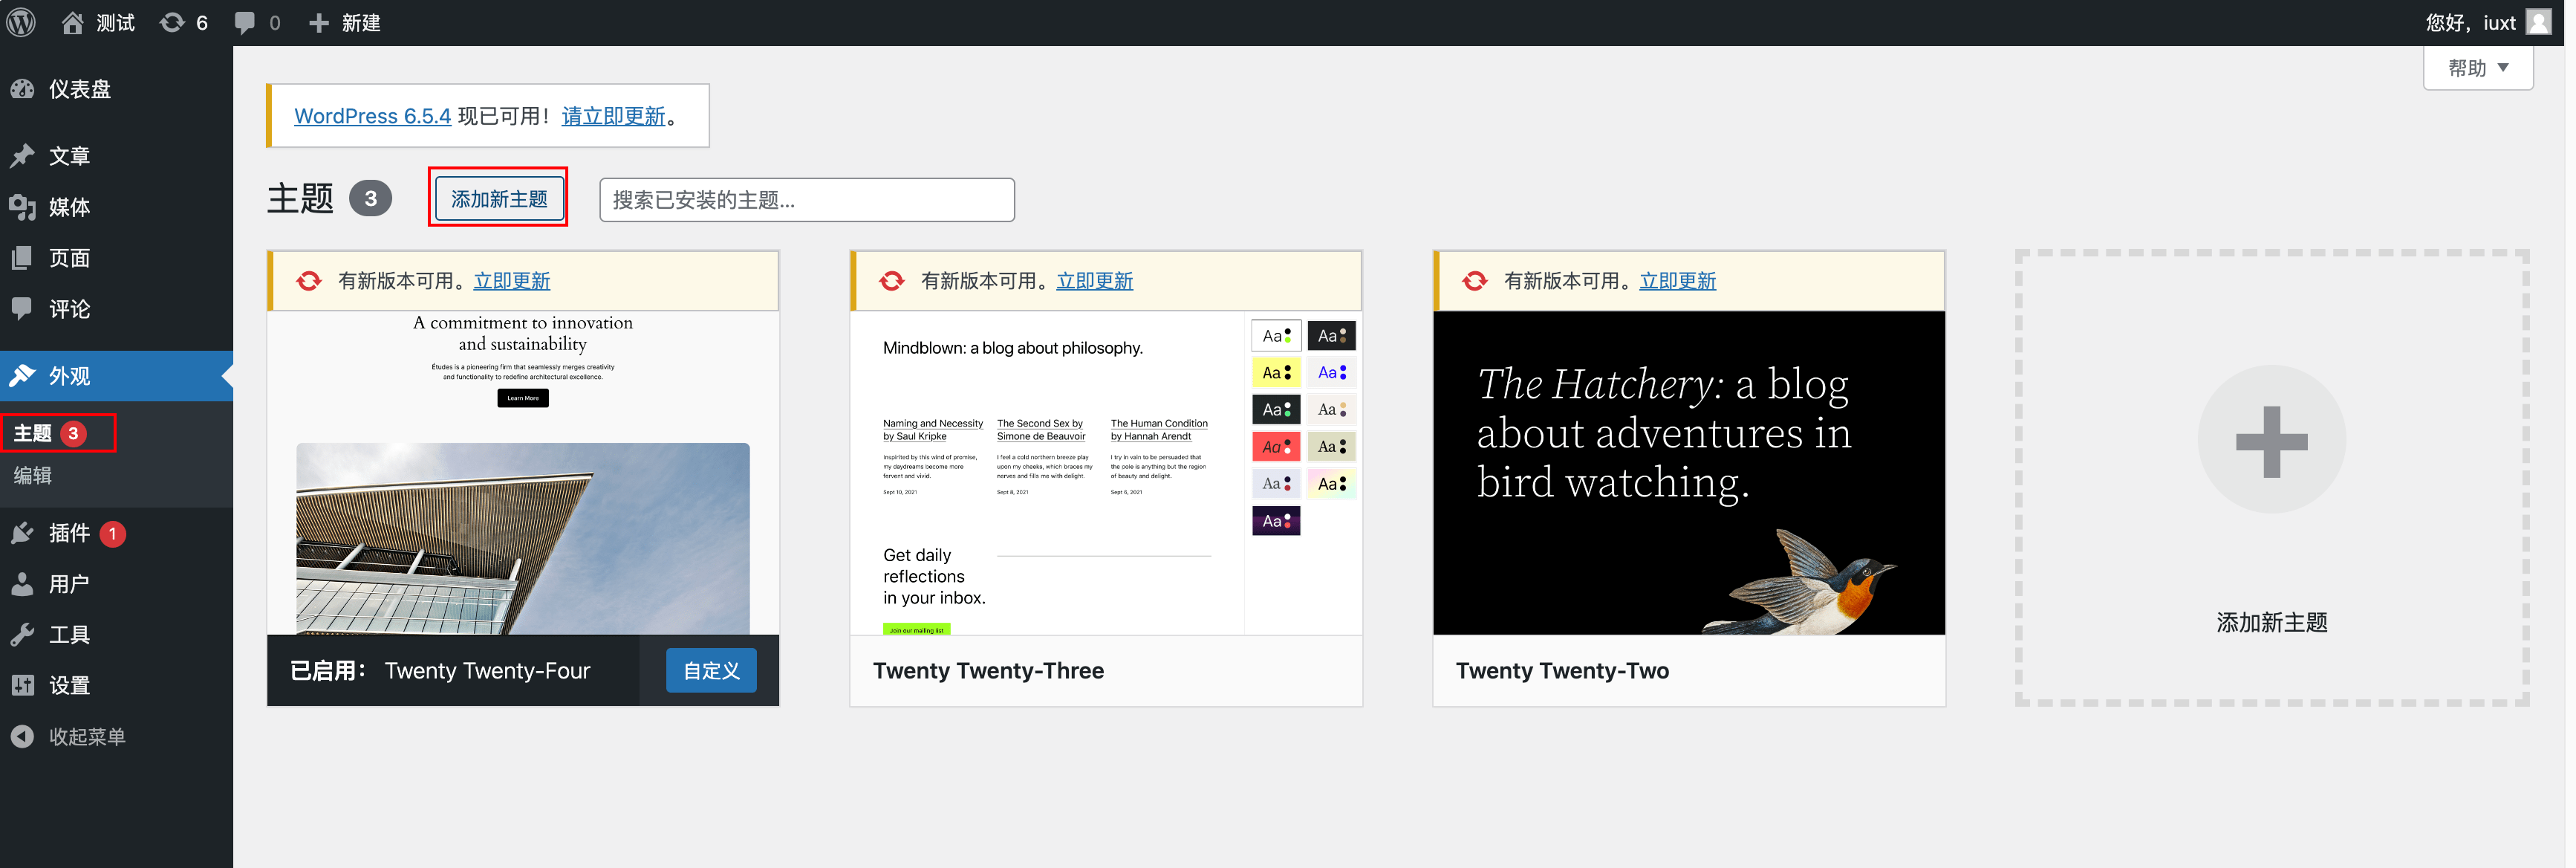Click 立即更新 for Twenty Twenty-Four
Viewport: 2576px width, 868px height.
[x=512, y=281]
